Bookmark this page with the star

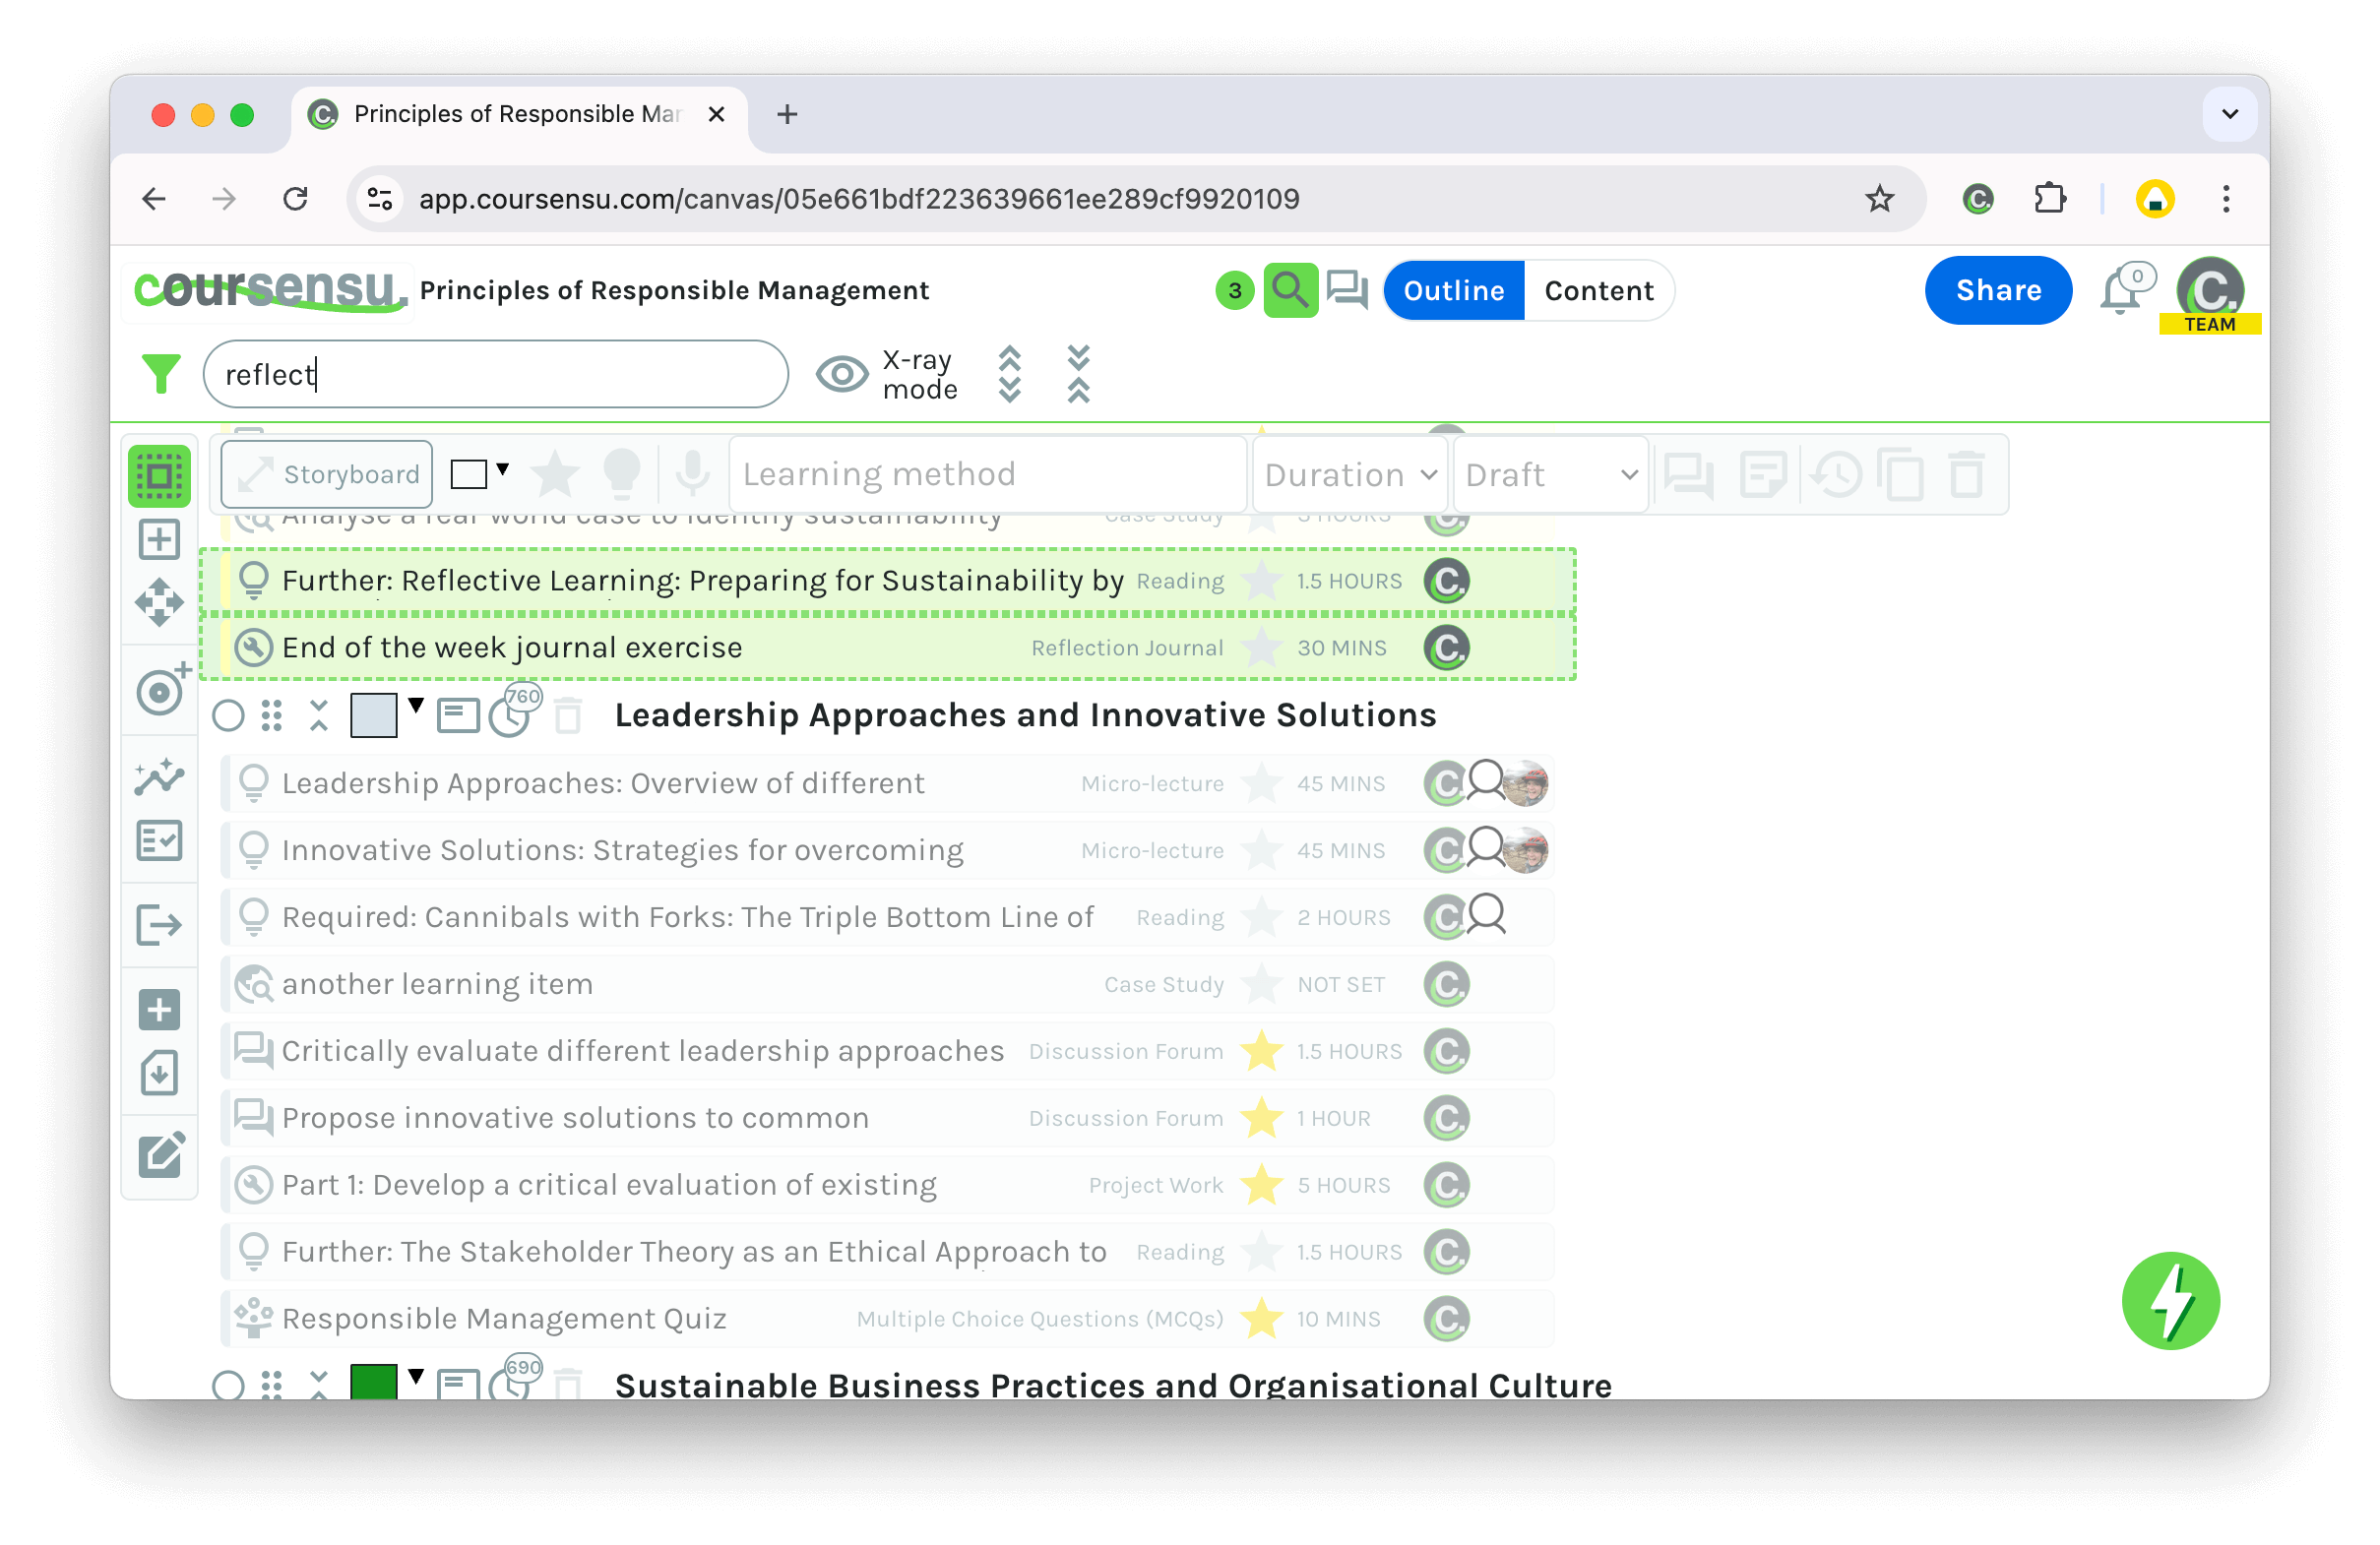[1880, 199]
